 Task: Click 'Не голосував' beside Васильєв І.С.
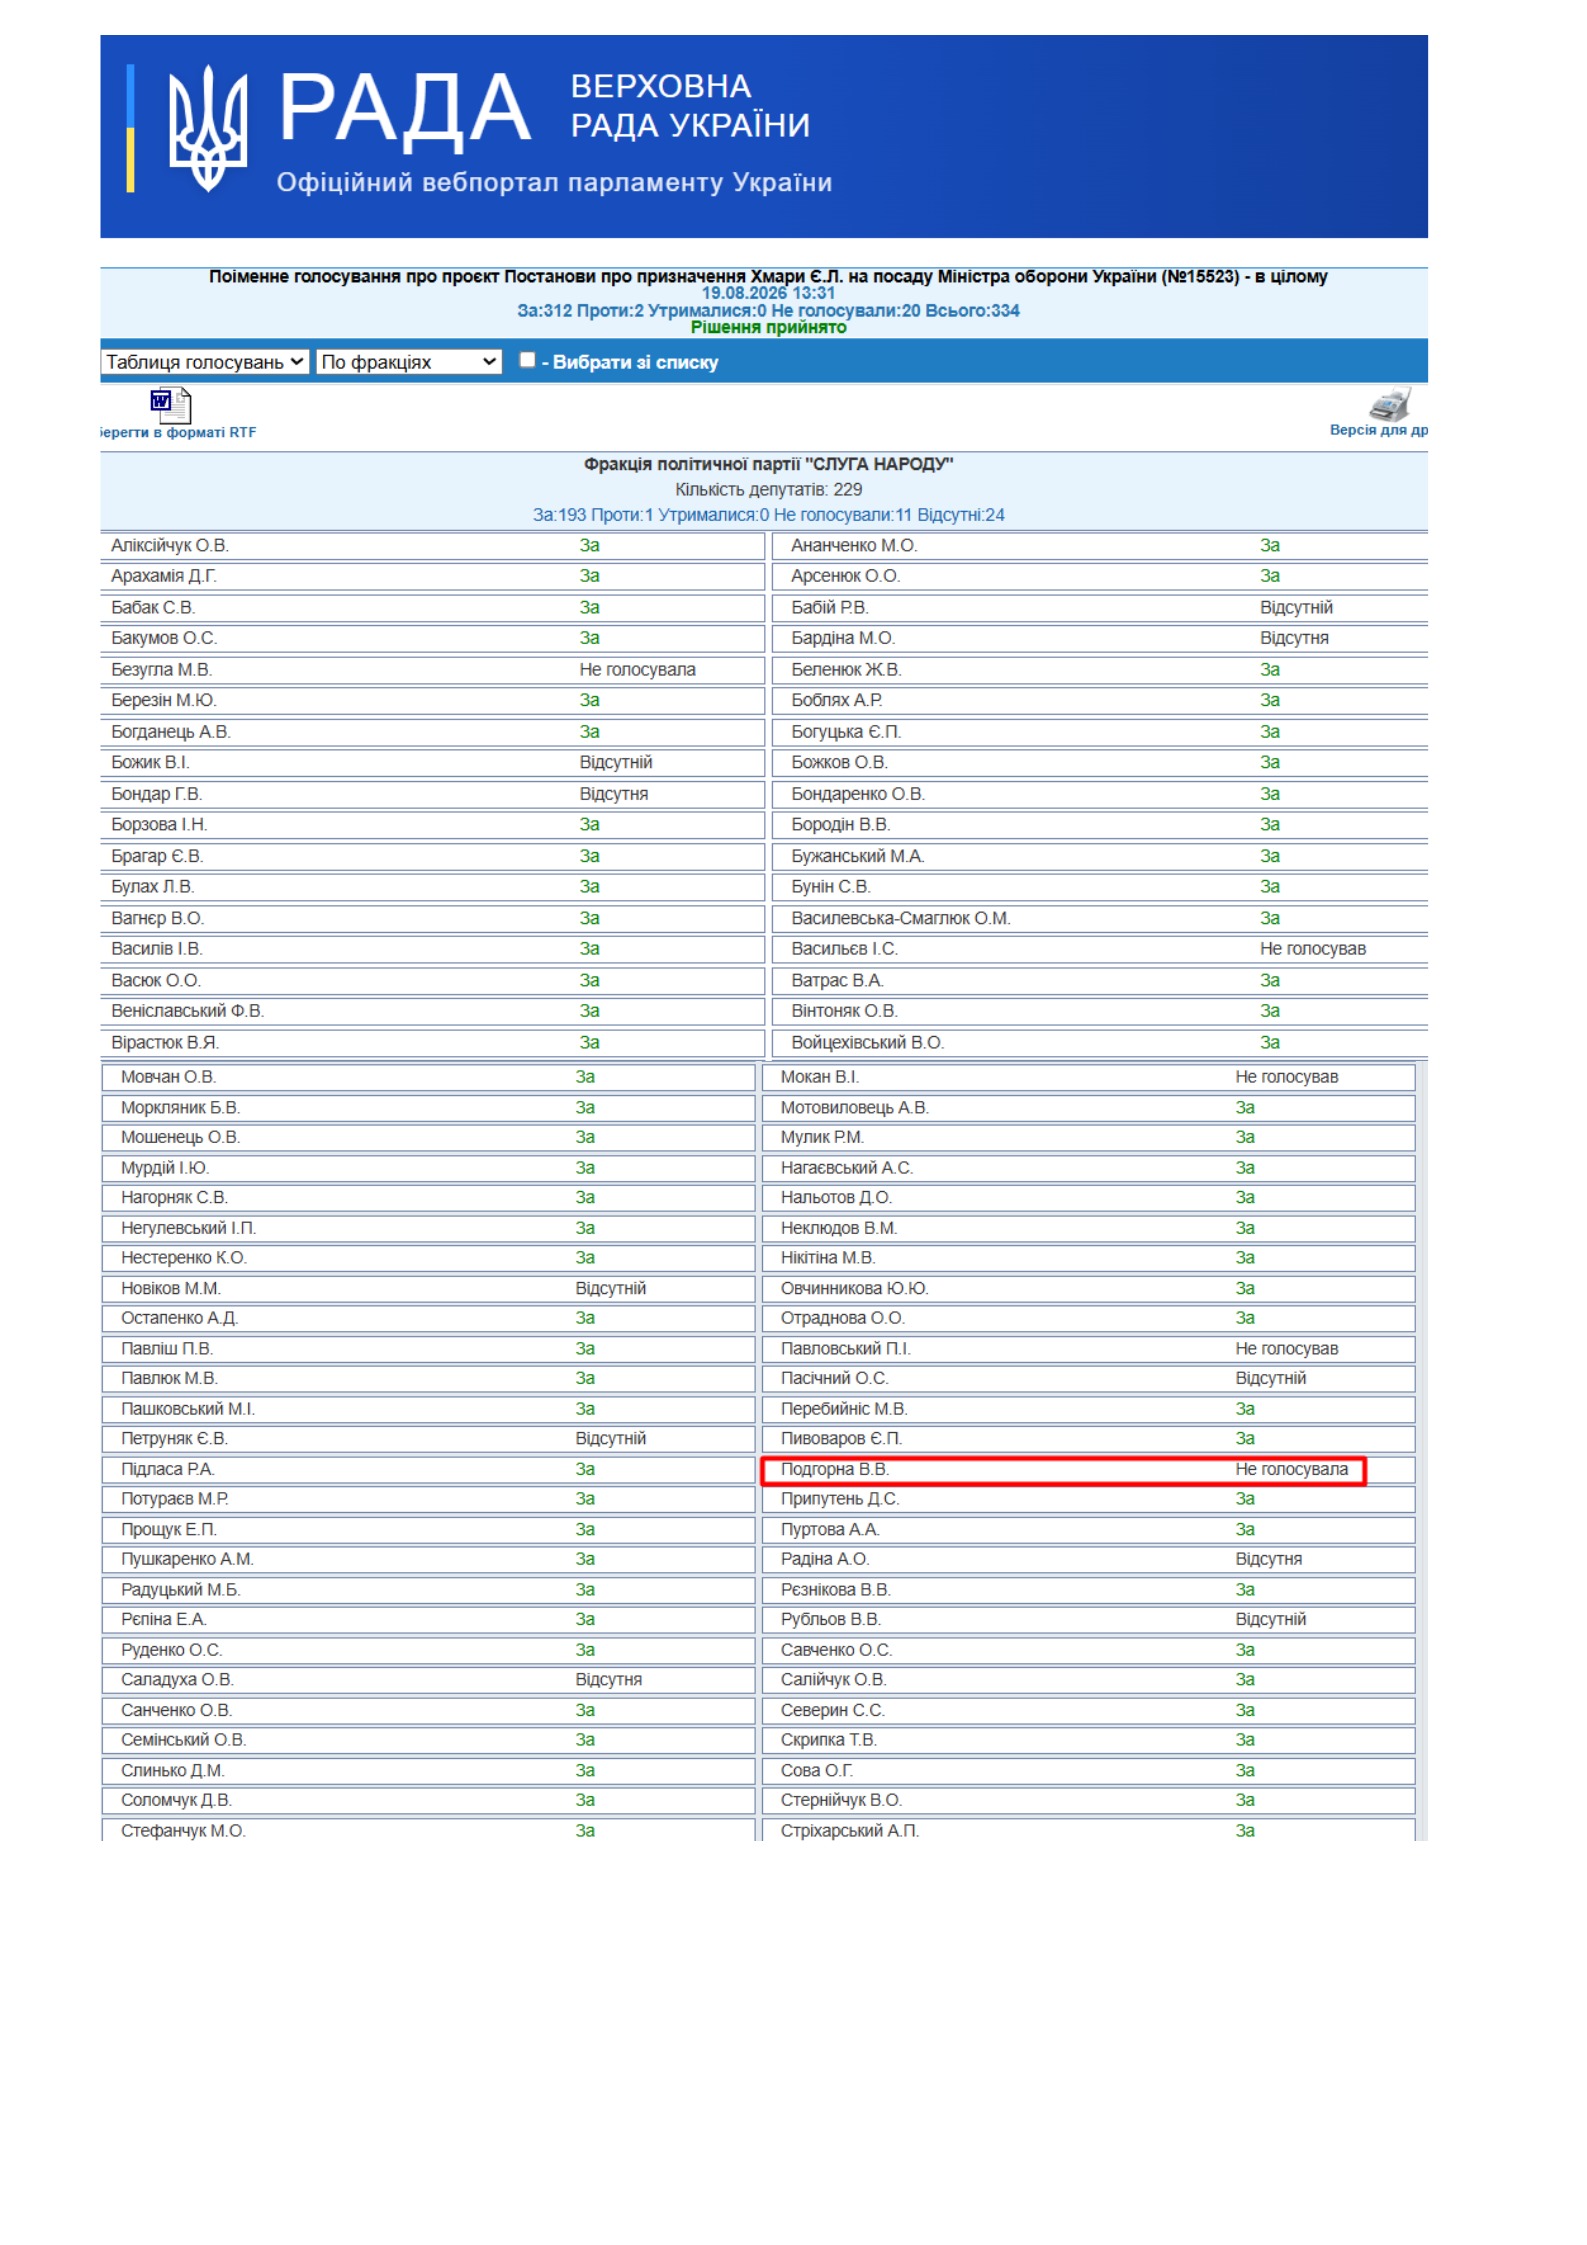click(1312, 949)
